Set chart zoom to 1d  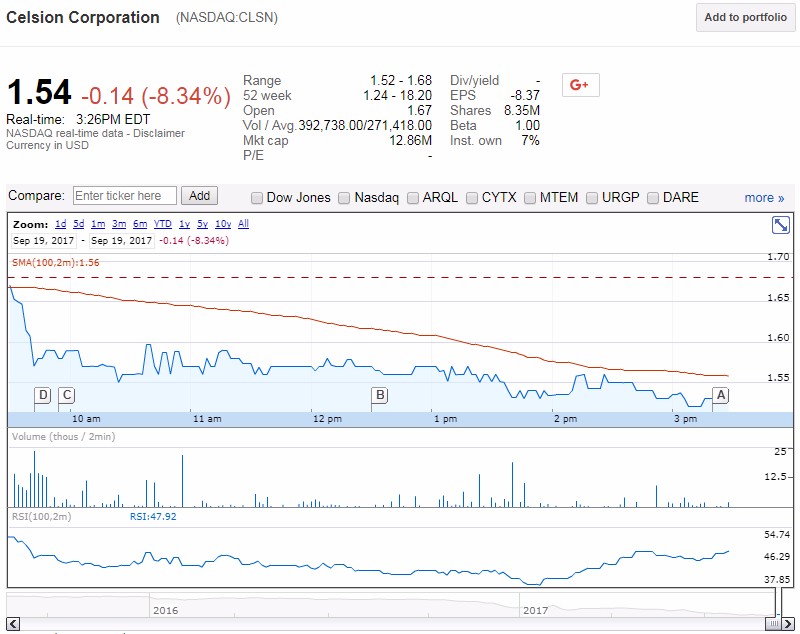point(61,224)
